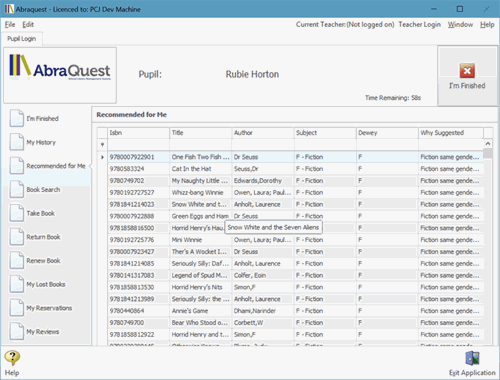Click ISBN 9781841213989 cell
Image resolution: width=500 pixels, height=380 pixels.
coord(139,299)
